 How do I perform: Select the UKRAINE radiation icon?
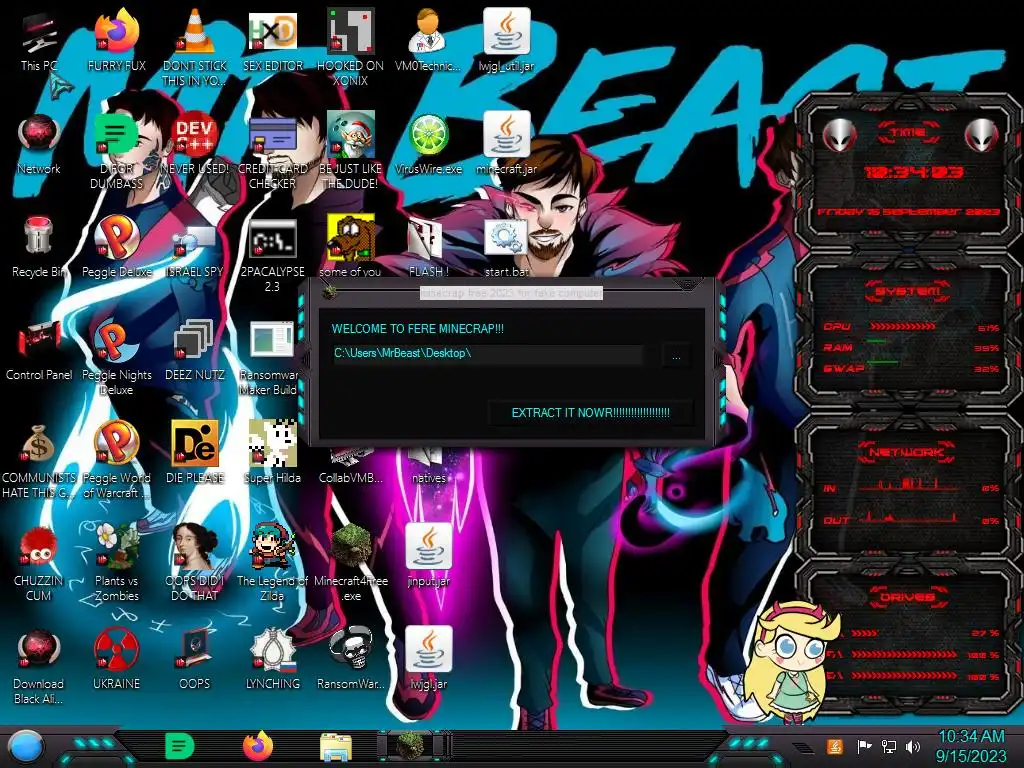pyautogui.click(x=116, y=660)
